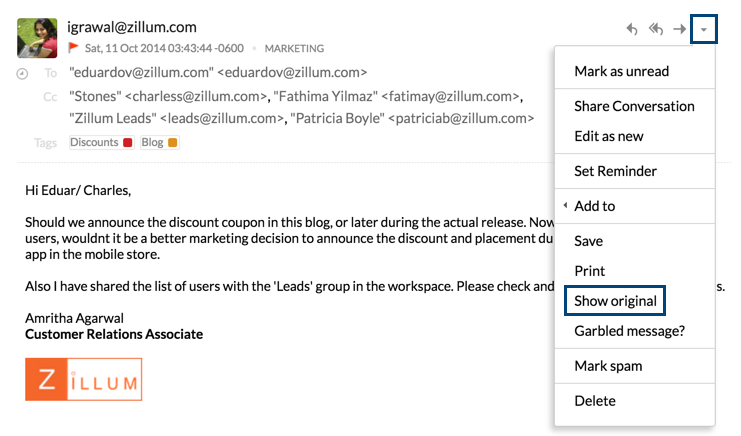The image size is (741, 436).
Task: Open the more actions dropdown arrow
Action: pos(704,29)
